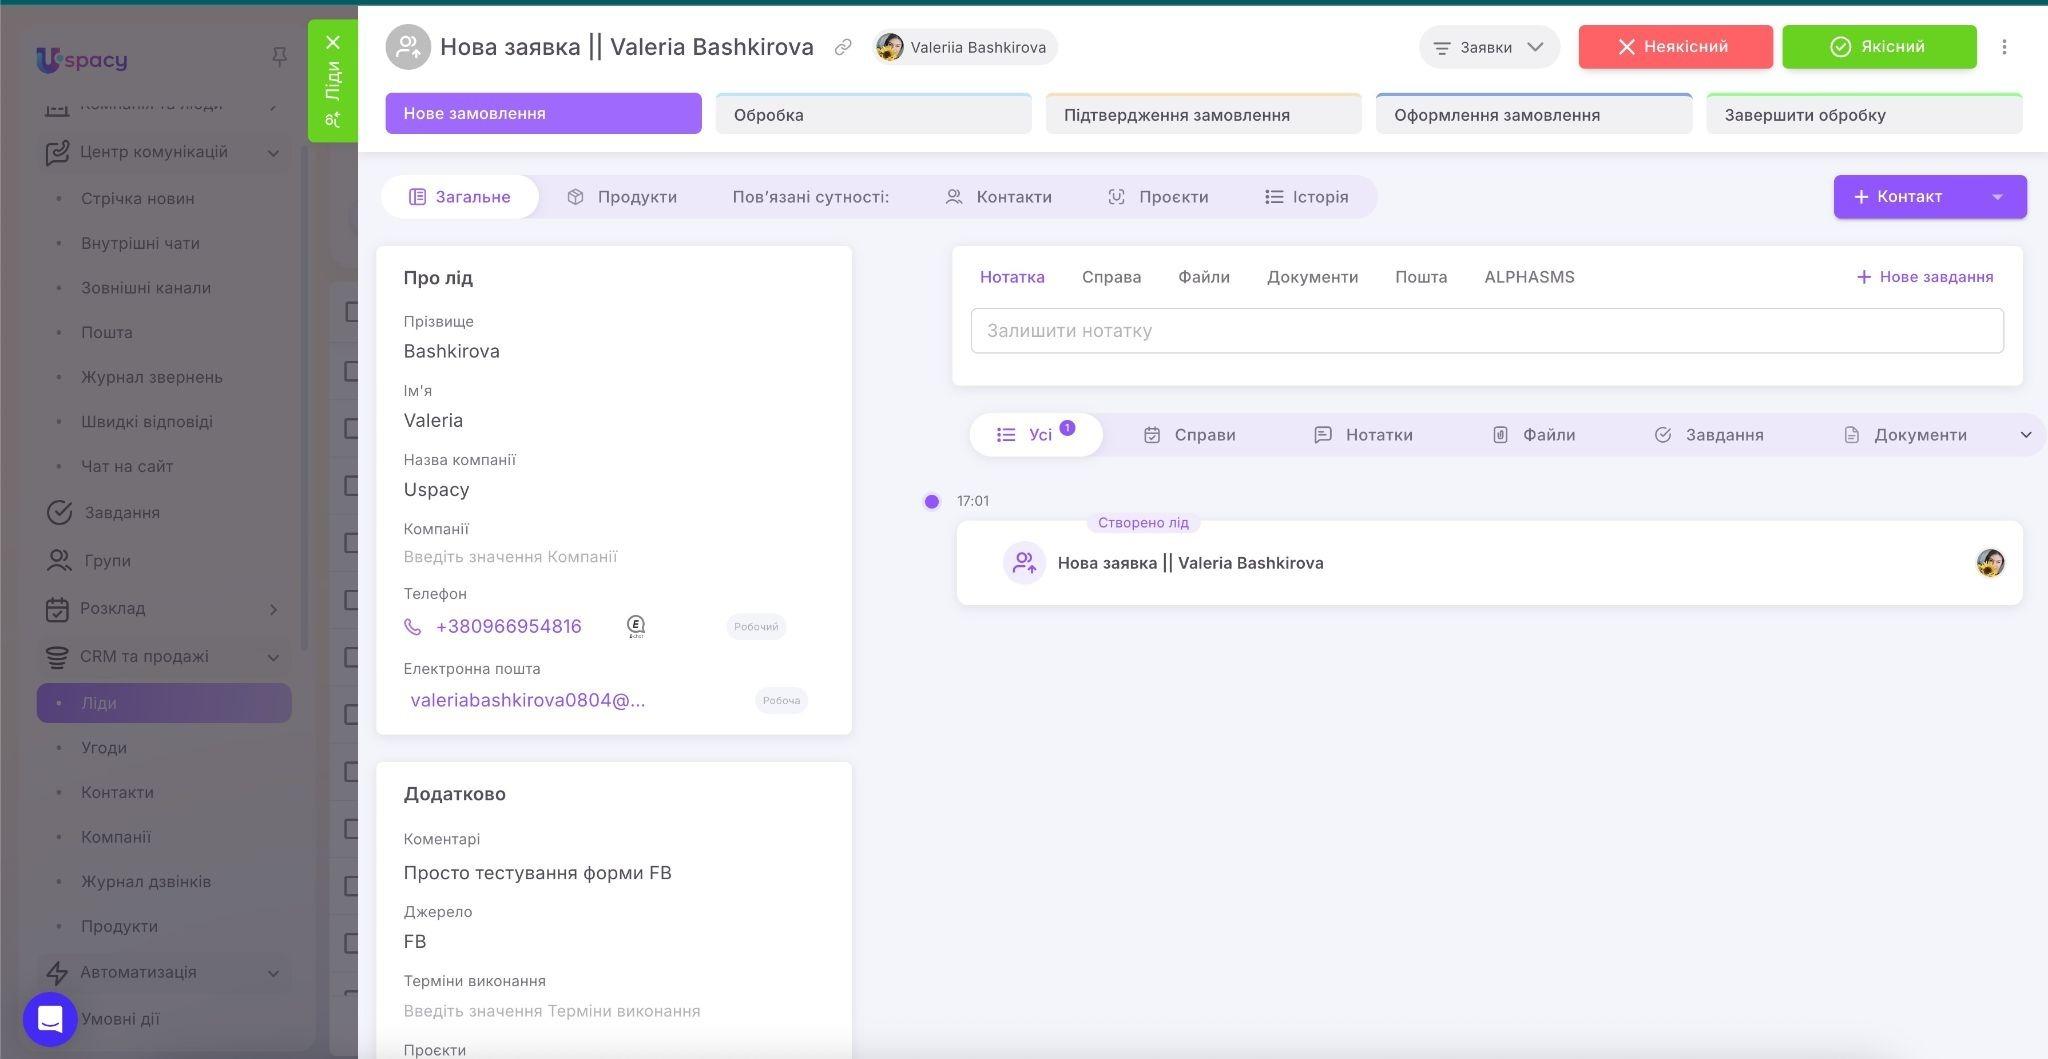Viewport: 2048px width, 1059px height.
Task: Click the Залишити нотатку input field
Action: click(1487, 331)
